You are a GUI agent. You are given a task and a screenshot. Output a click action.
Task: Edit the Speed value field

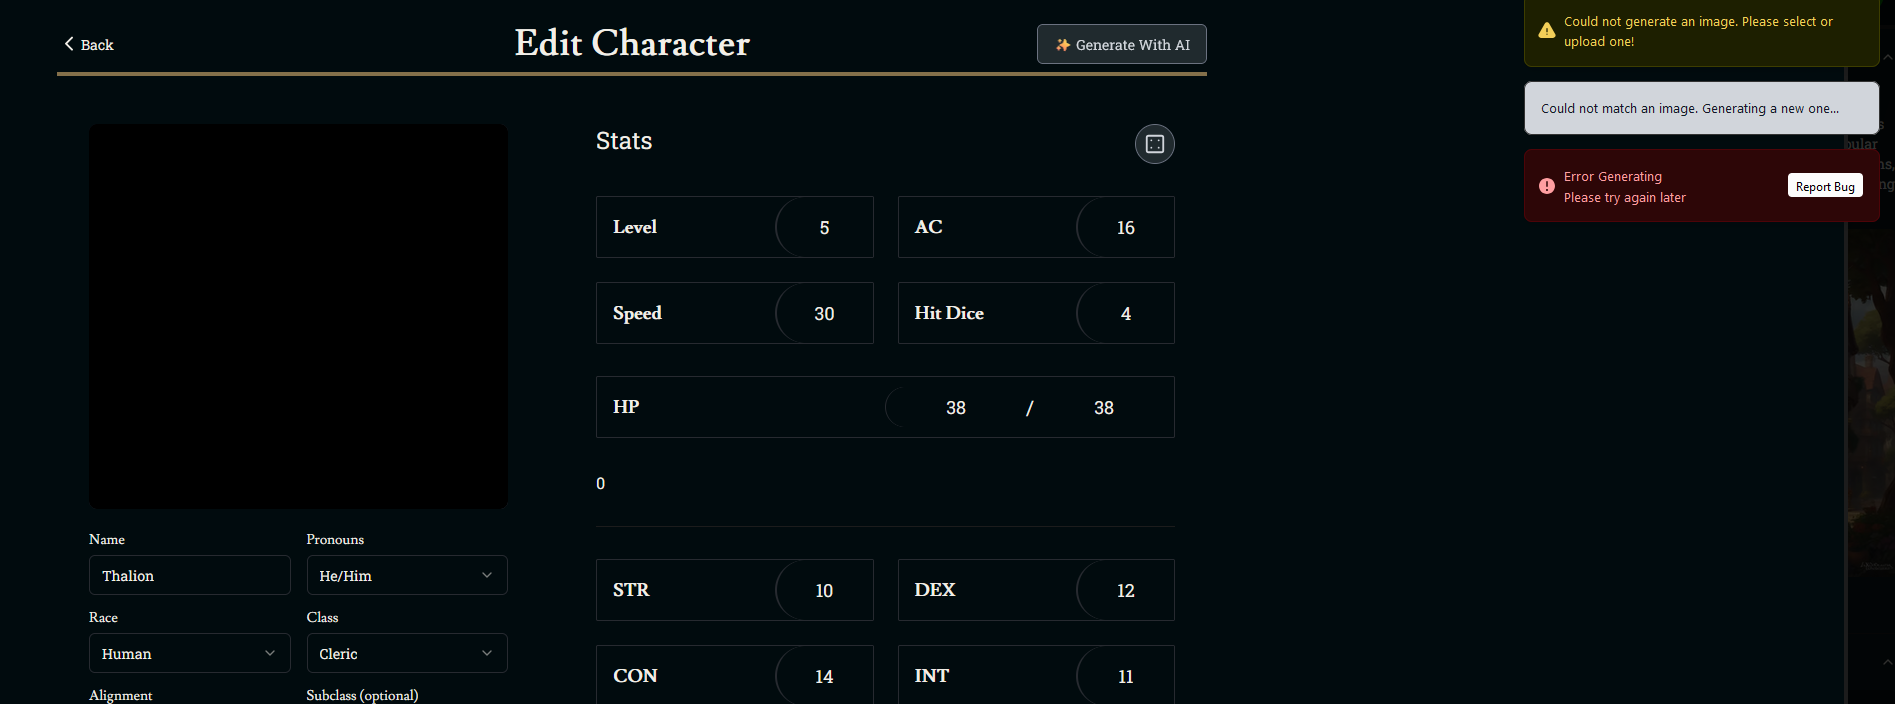coord(824,314)
